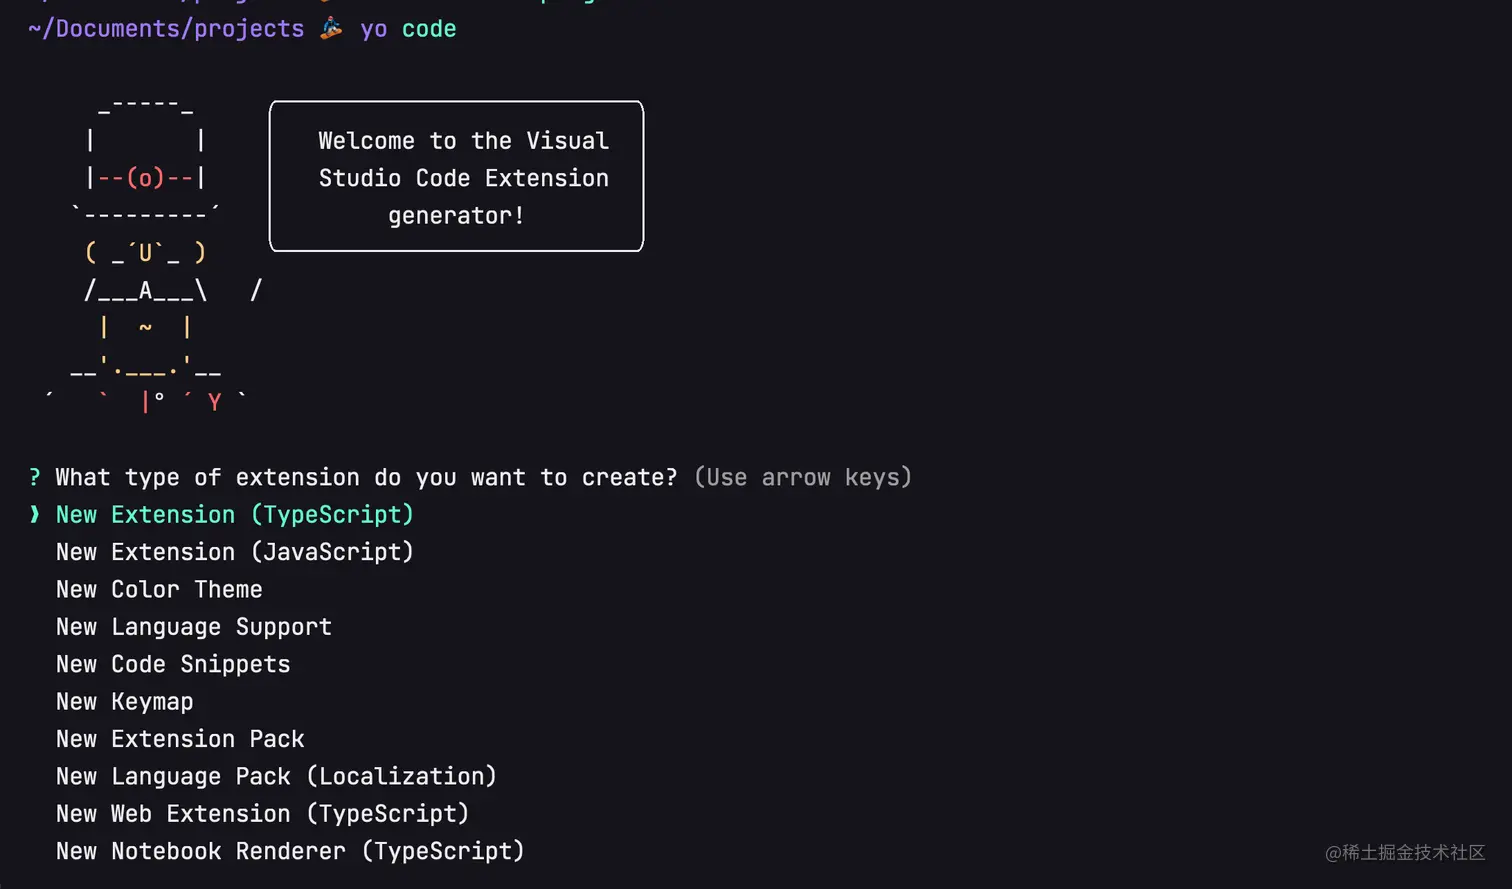Pick the New Color Theme option
Screen dimensions: 1512x889
coord(159,590)
